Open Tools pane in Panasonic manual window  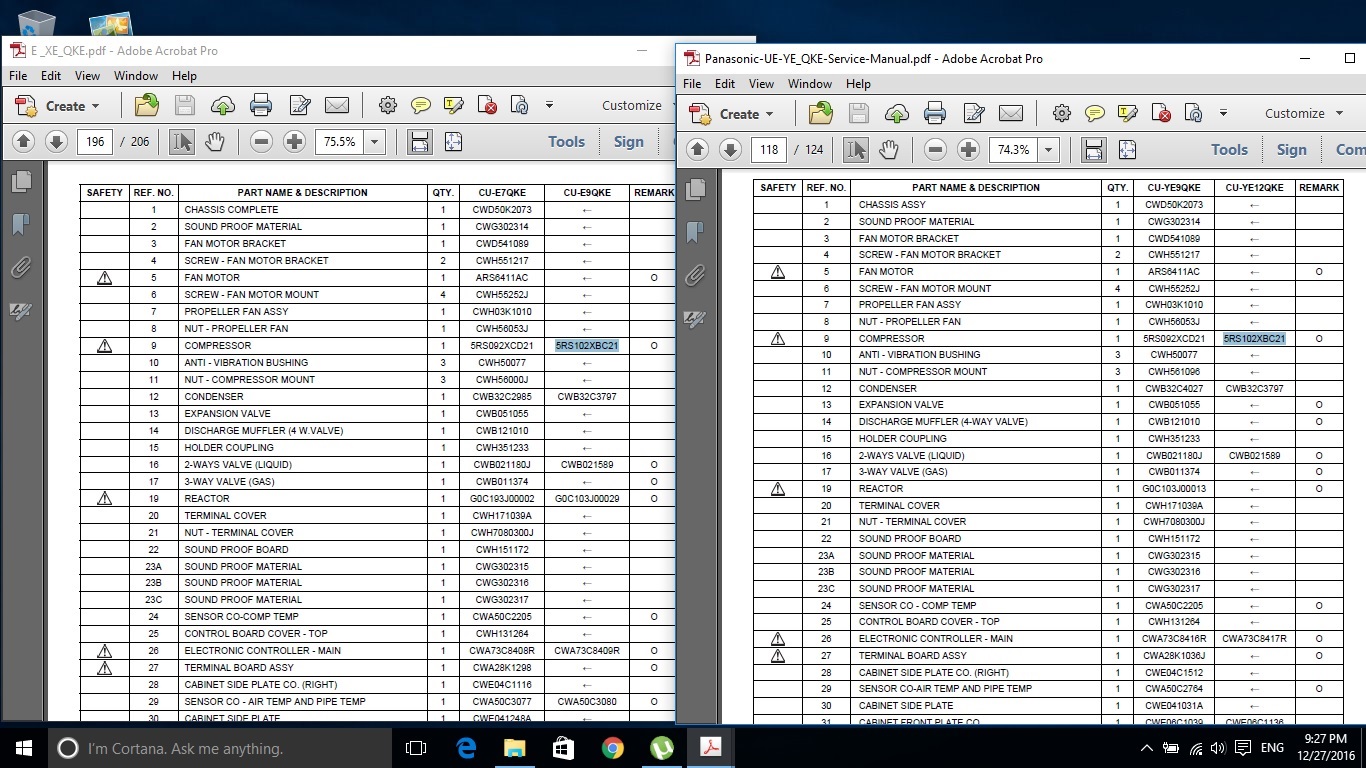click(x=1229, y=150)
